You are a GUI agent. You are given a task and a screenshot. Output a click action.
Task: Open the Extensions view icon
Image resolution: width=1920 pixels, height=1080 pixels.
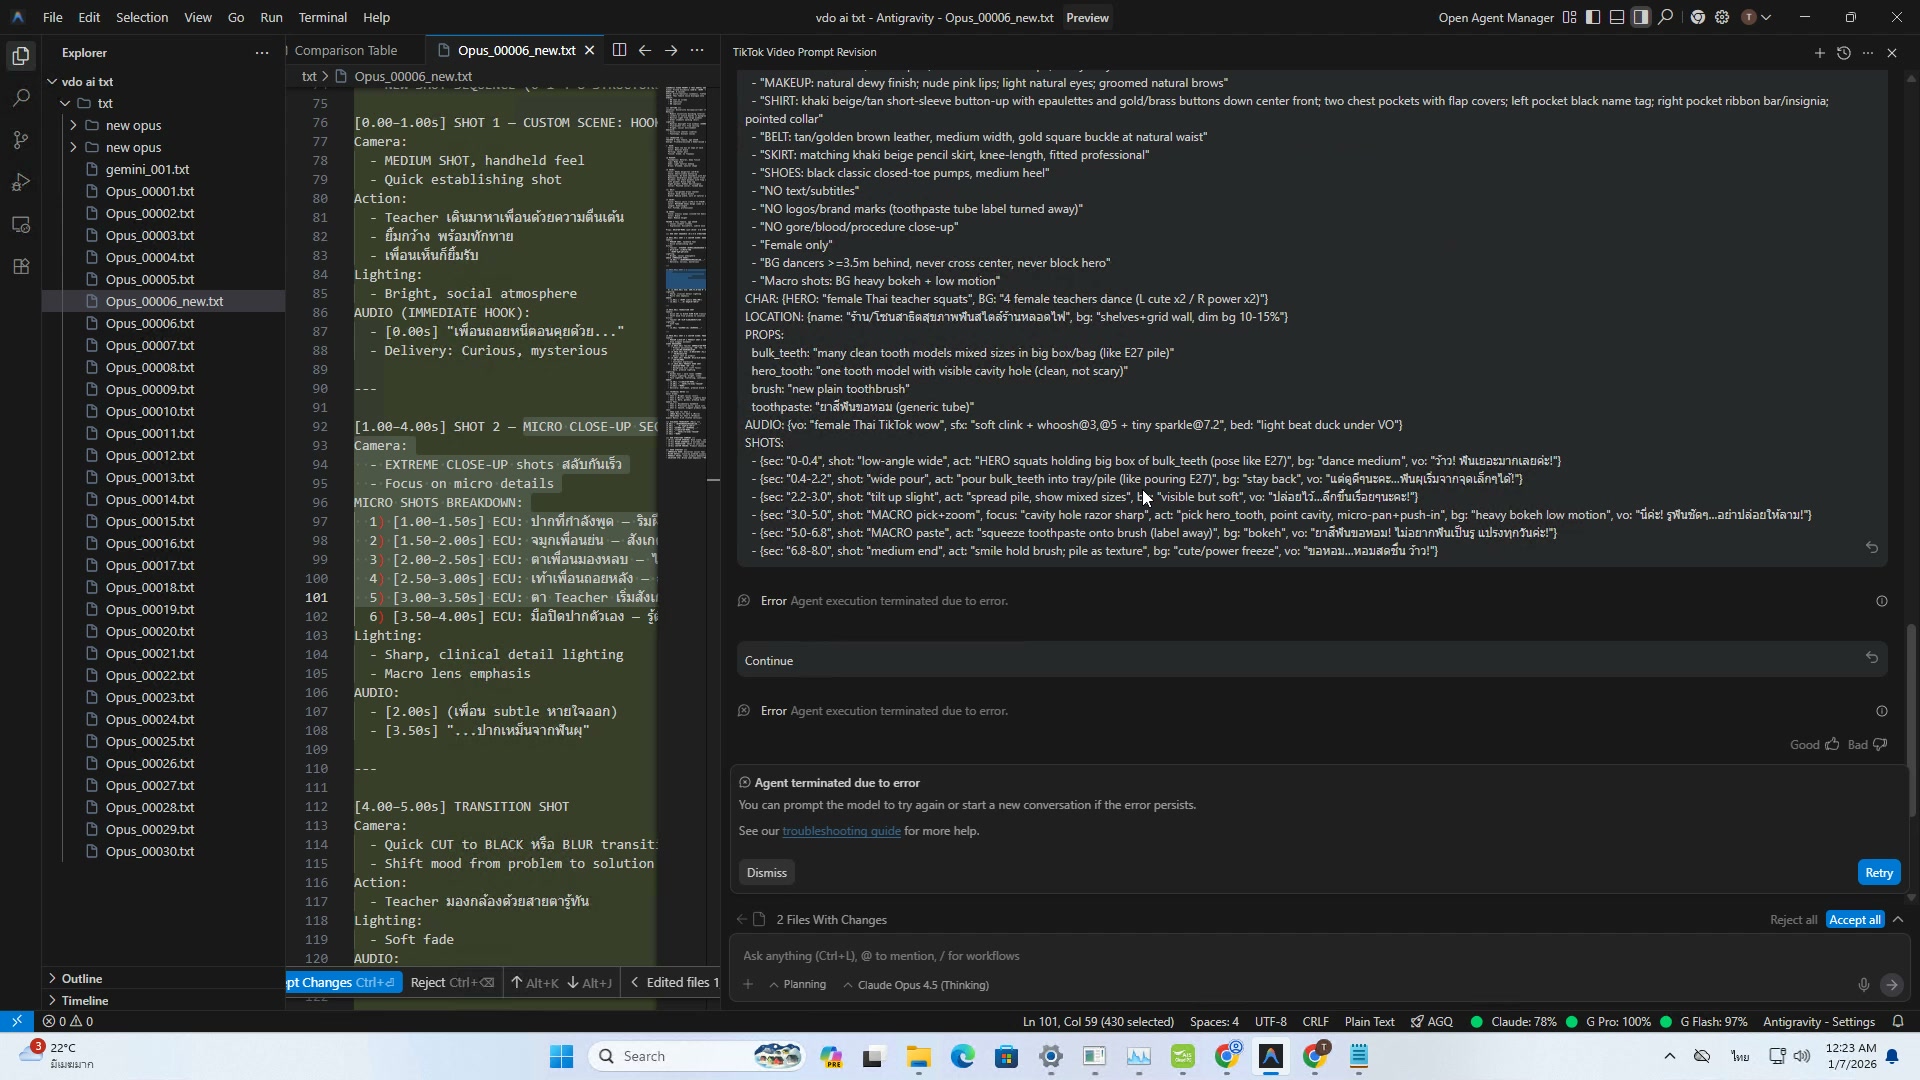(21, 267)
